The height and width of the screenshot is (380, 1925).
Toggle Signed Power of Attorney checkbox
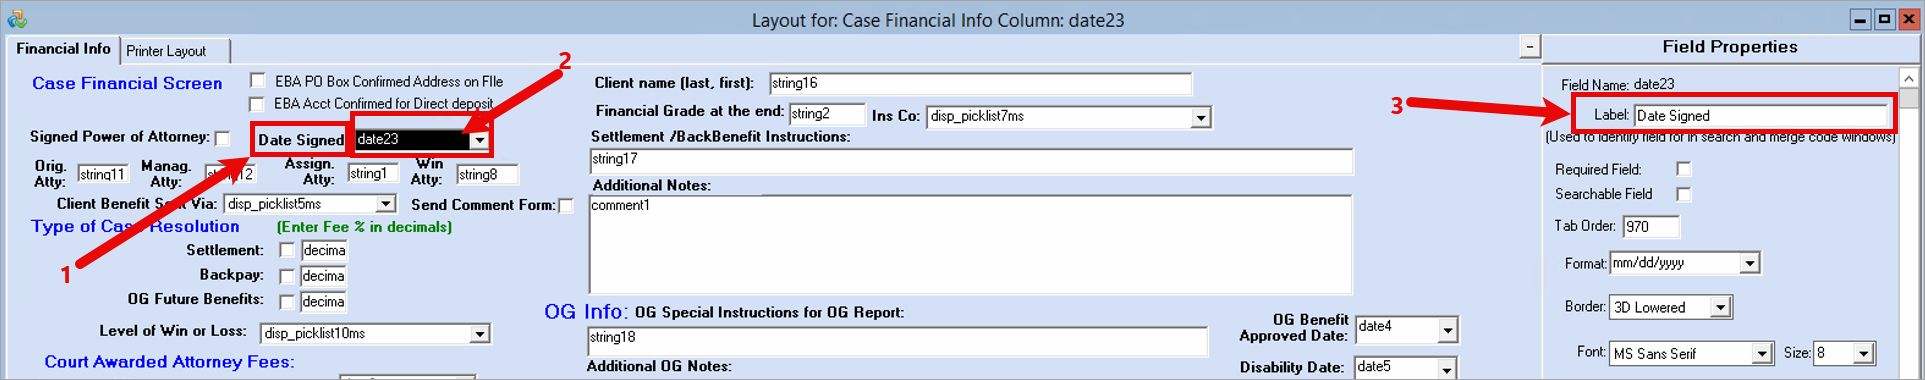coord(222,138)
